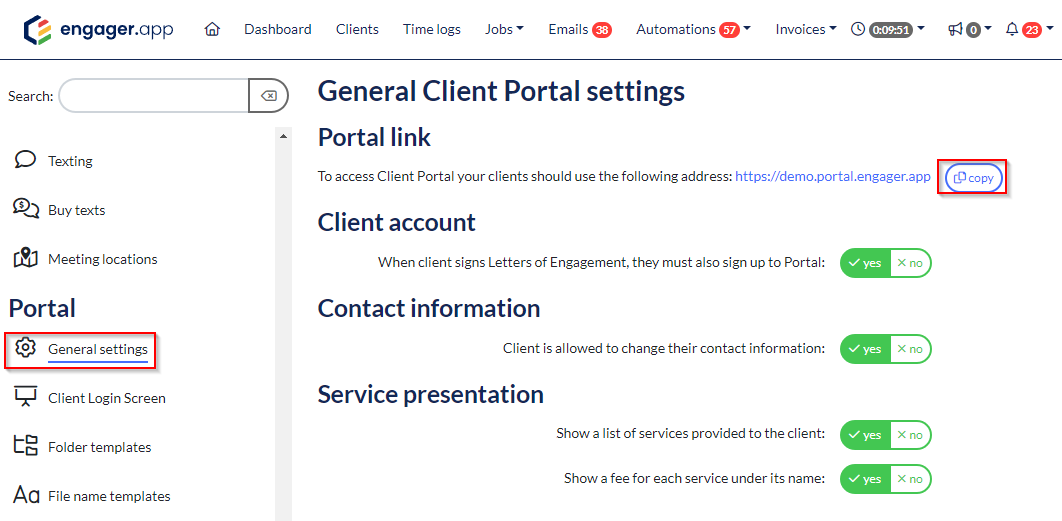The image size is (1062, 521).
Task: Disable client changing contact information toggle
Action: coord(910,349)
